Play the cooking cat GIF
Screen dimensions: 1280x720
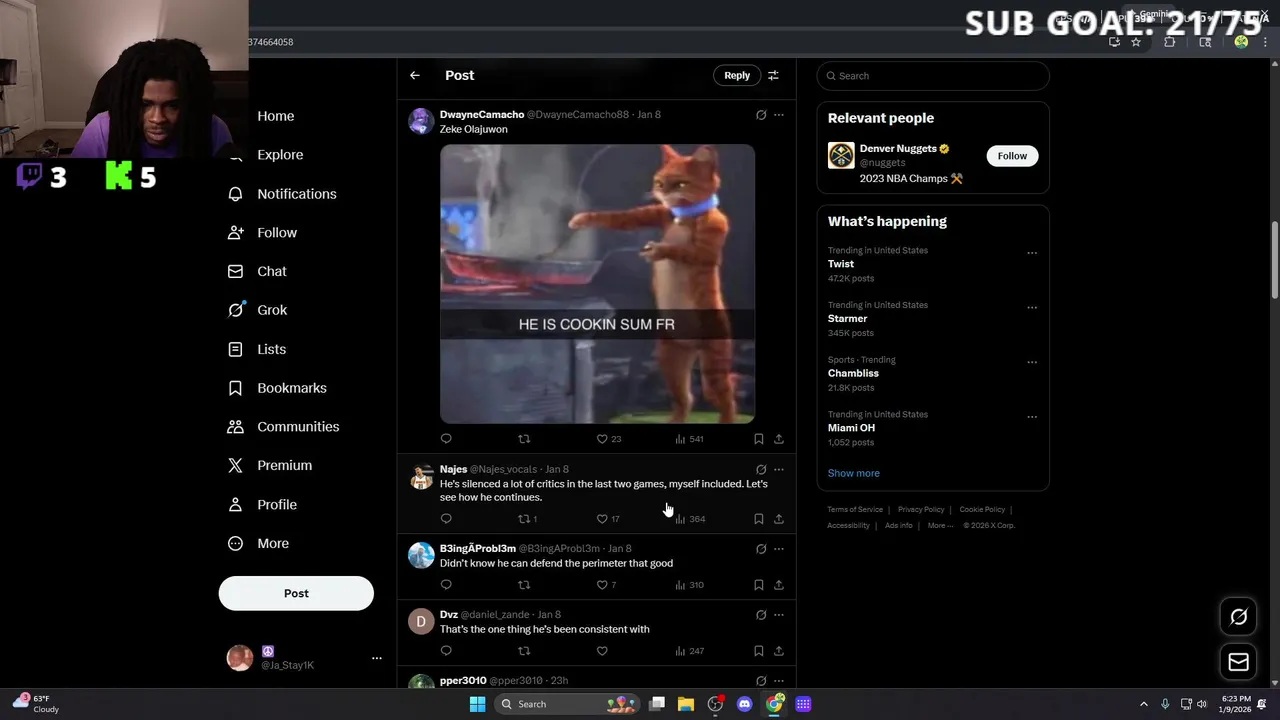[597, 284]
